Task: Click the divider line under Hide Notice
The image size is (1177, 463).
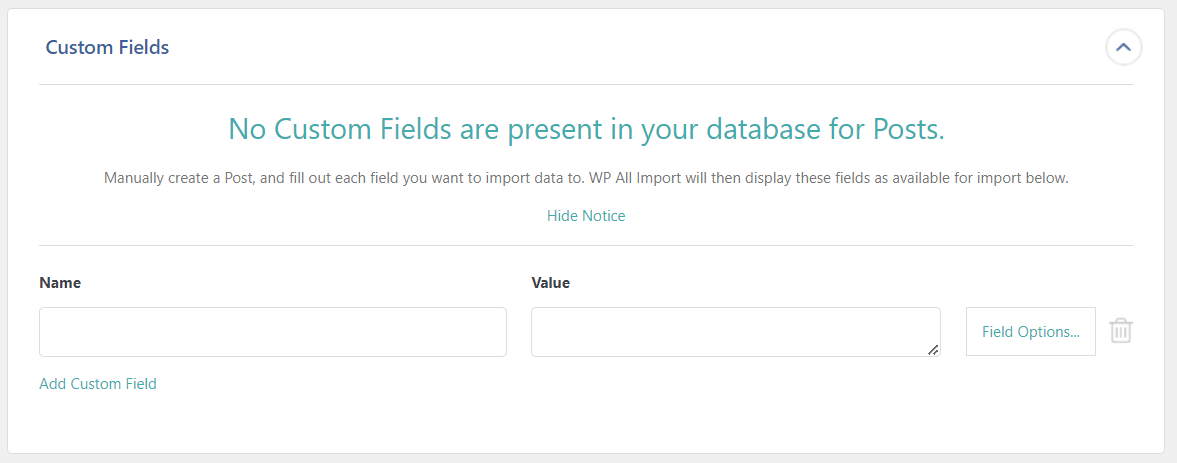Action: [x=586, y=245]
